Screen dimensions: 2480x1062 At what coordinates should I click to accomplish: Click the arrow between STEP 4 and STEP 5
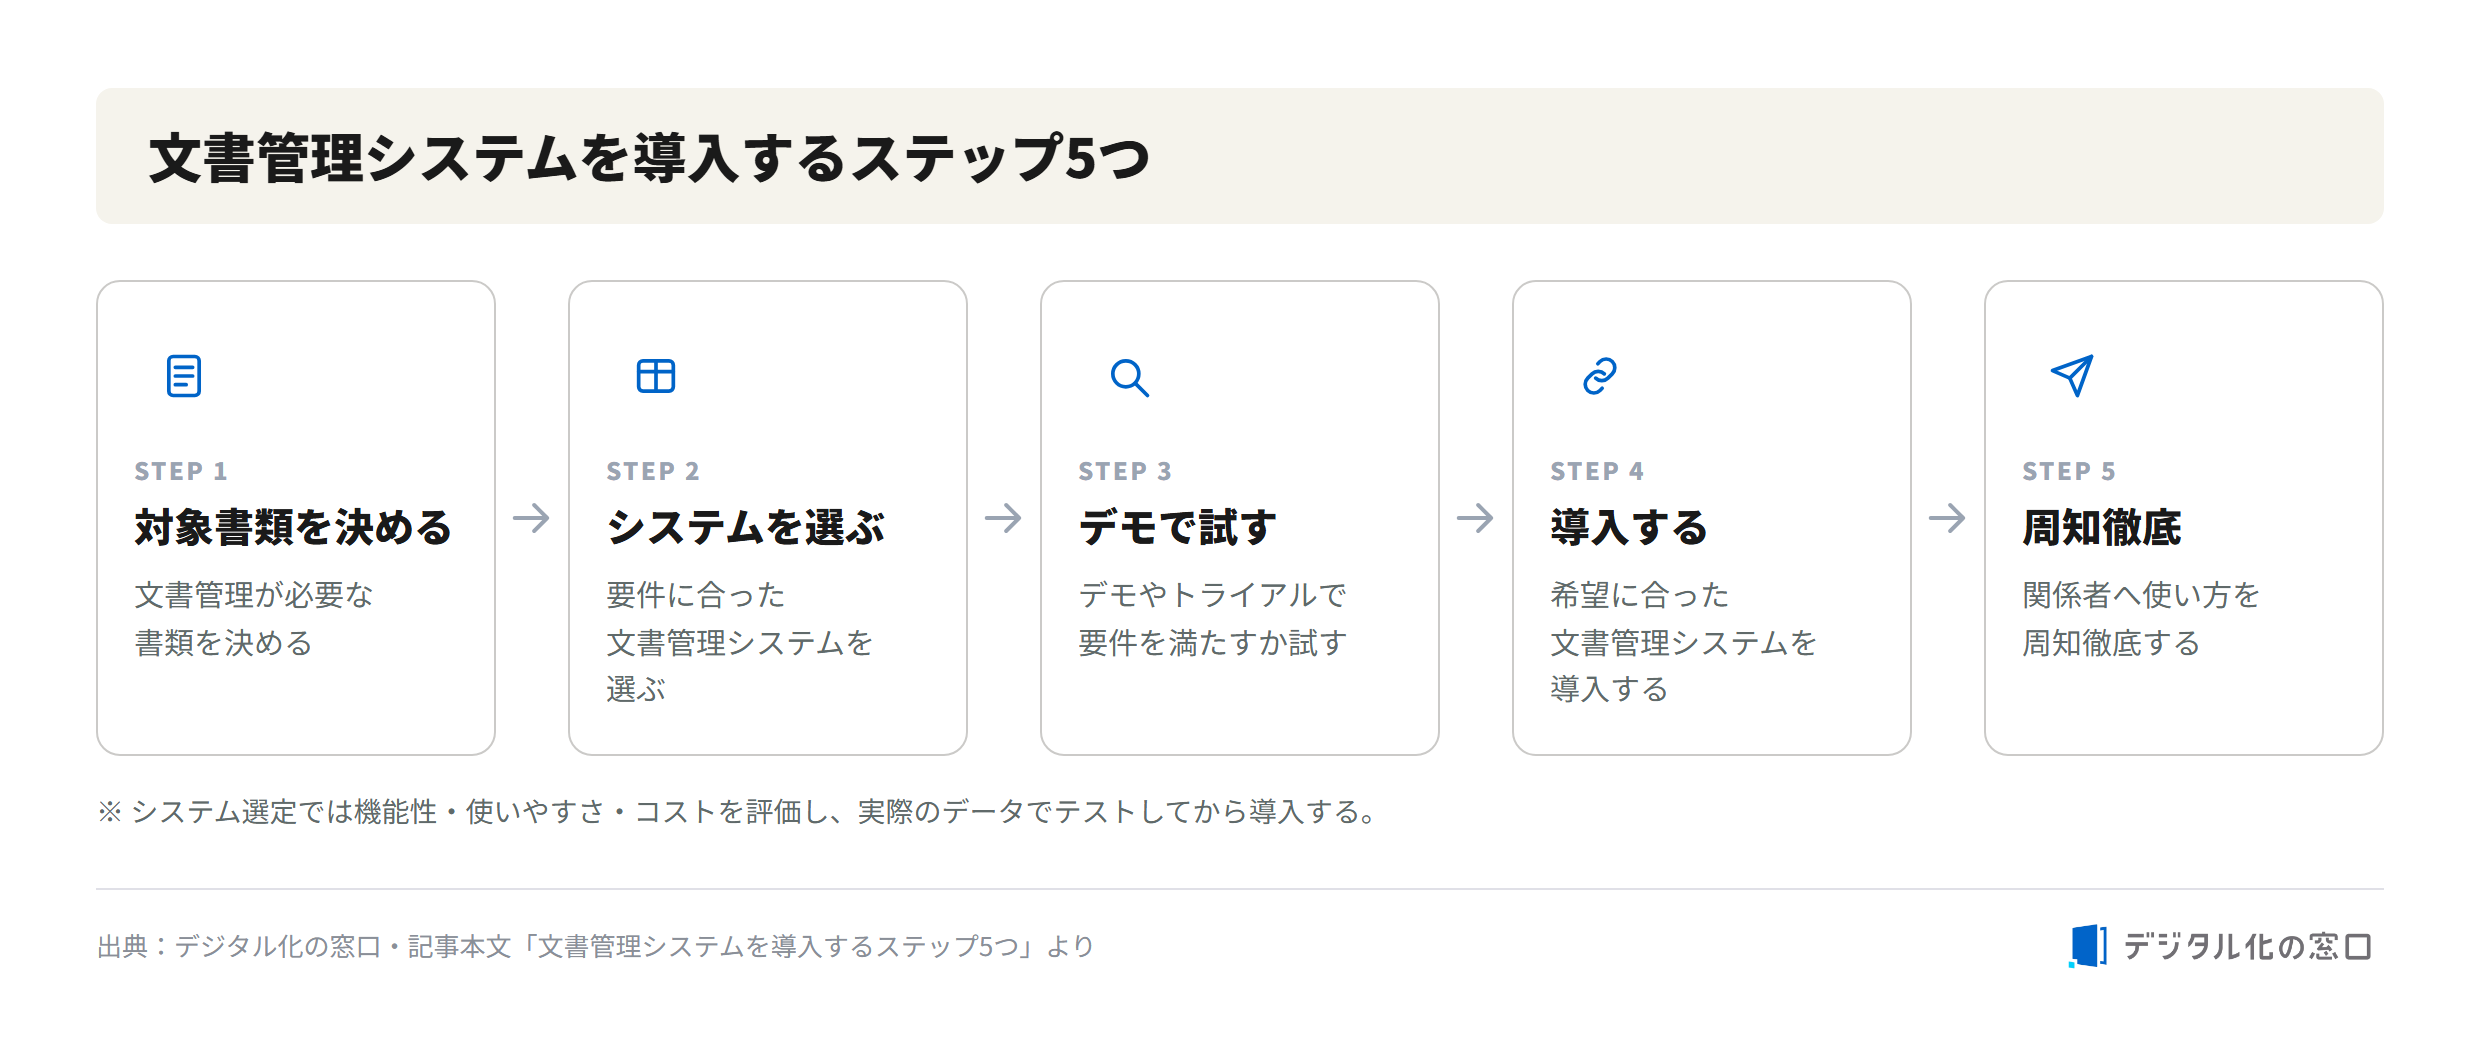pos(1947,518)
